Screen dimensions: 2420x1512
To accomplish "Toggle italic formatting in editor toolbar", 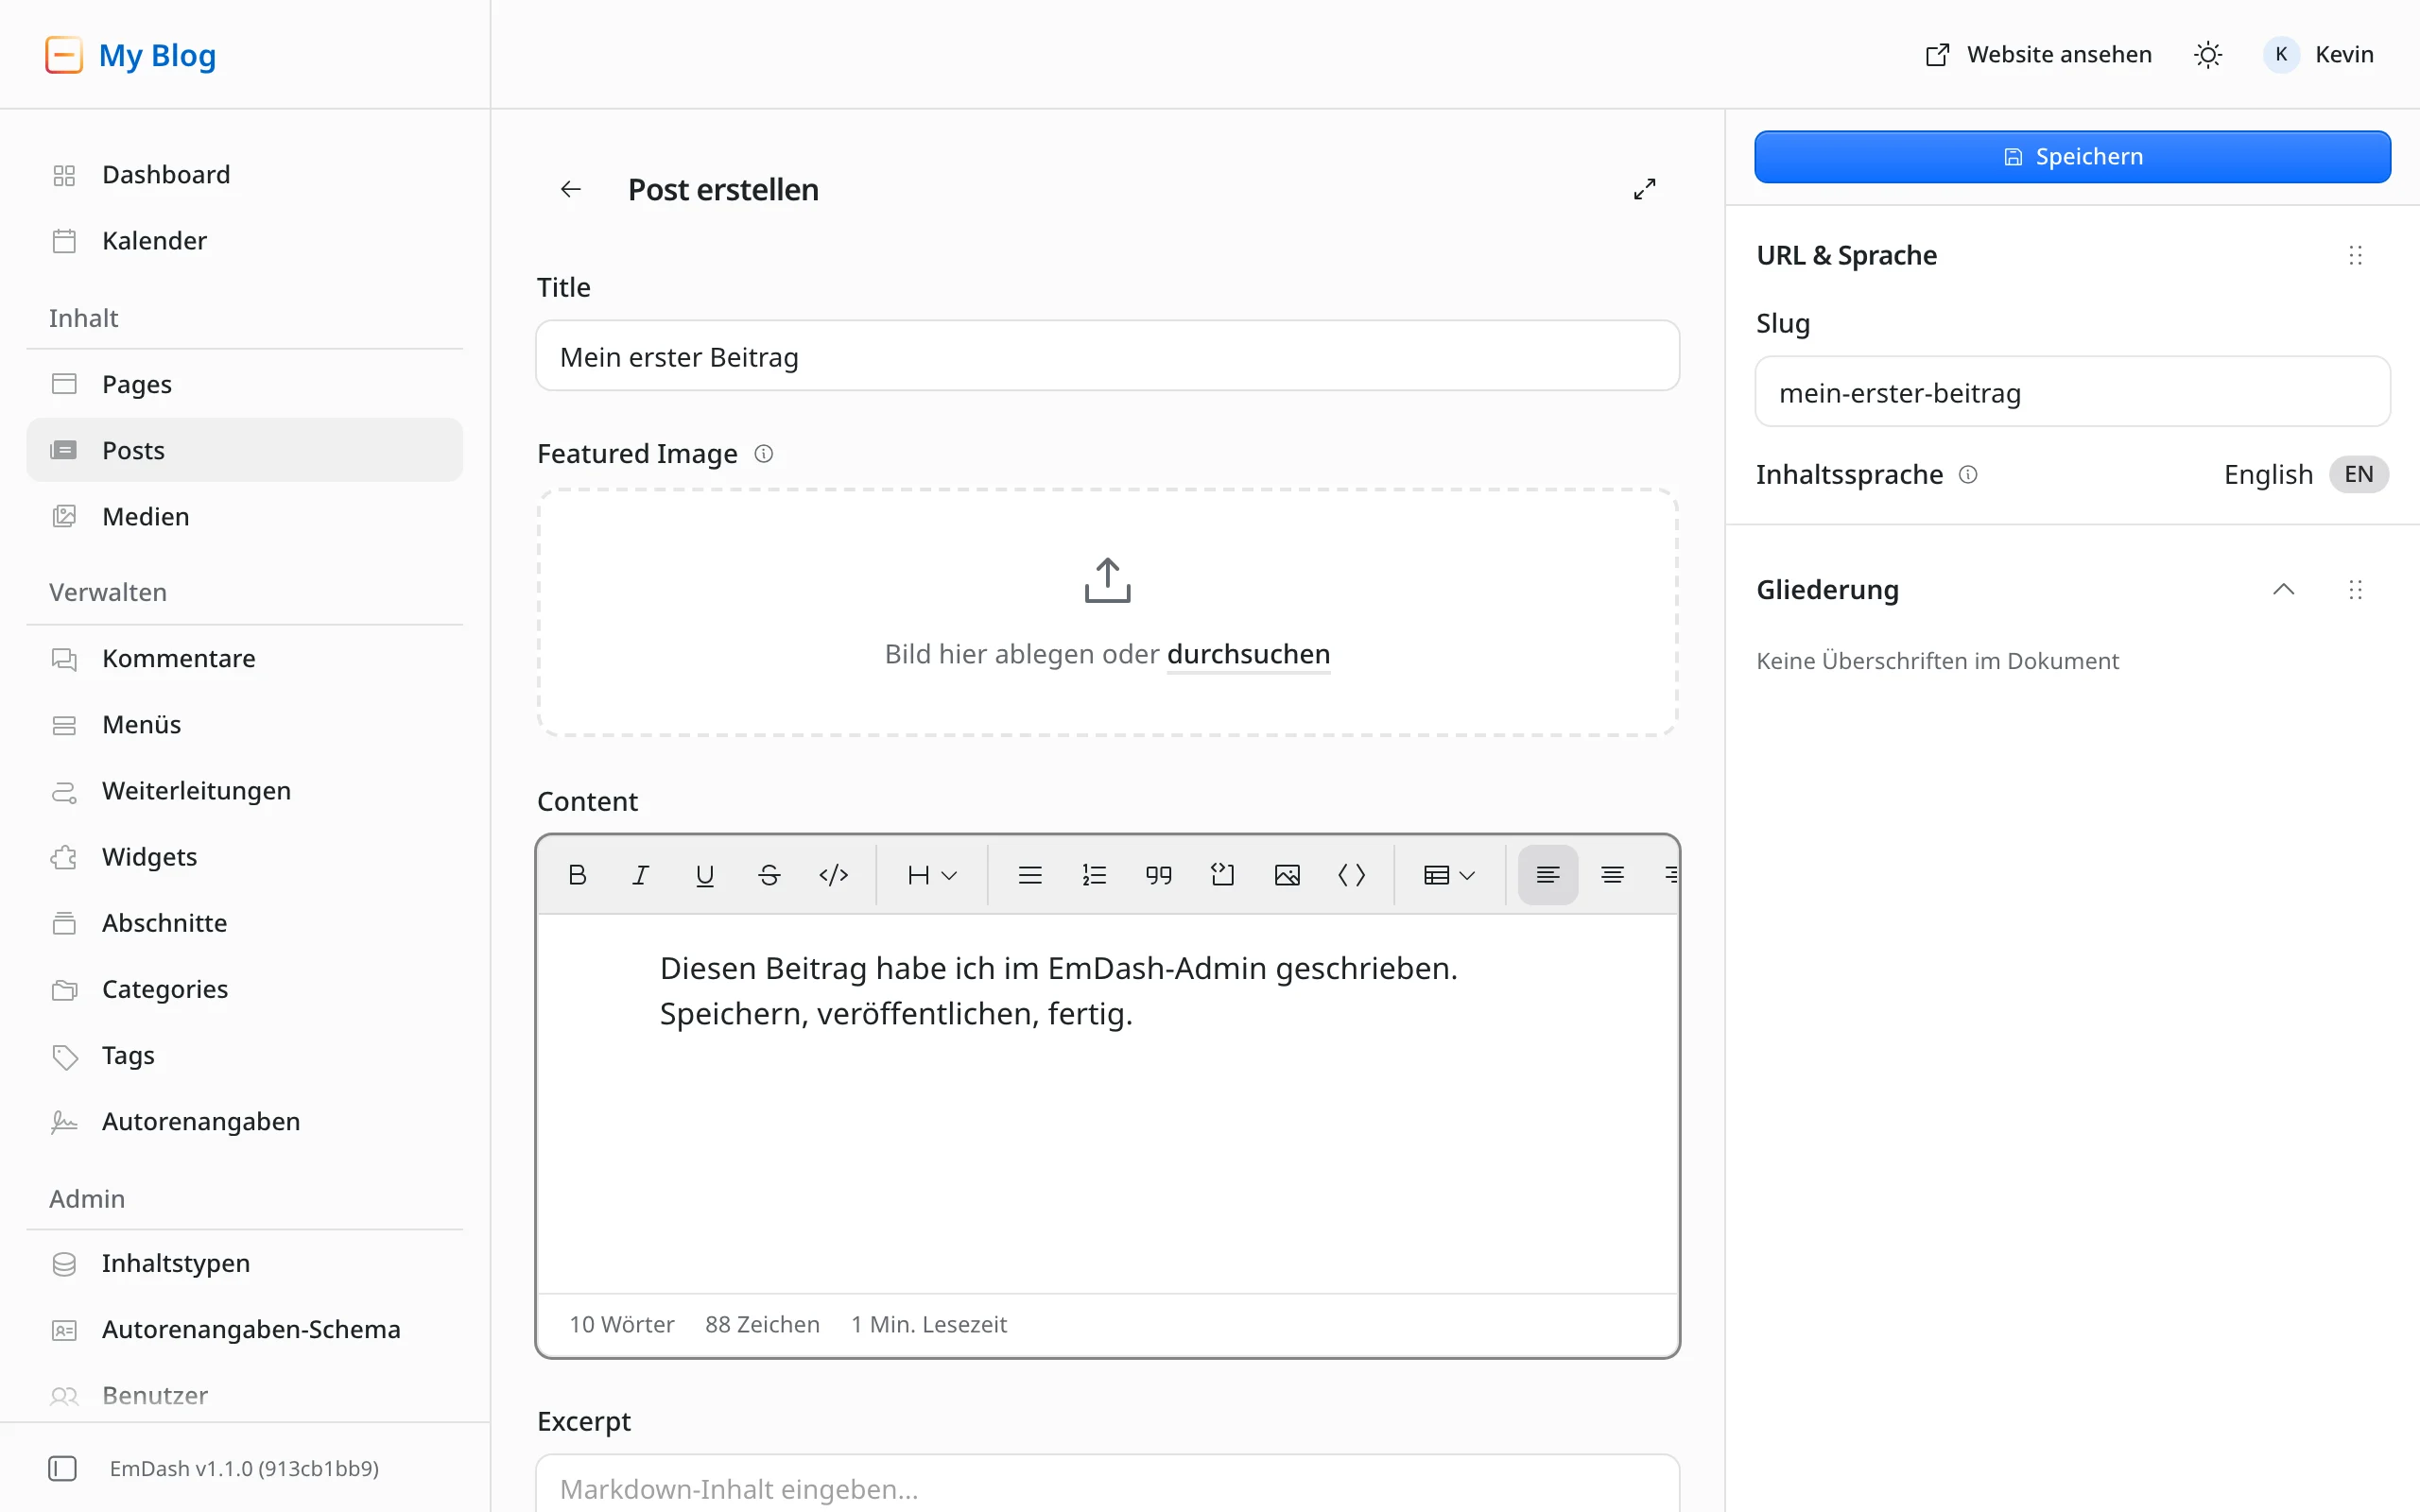I will point(641,875).
